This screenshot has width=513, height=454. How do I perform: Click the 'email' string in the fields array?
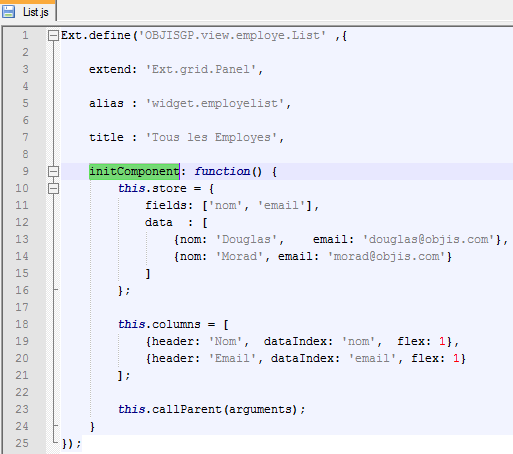(281, 205)
